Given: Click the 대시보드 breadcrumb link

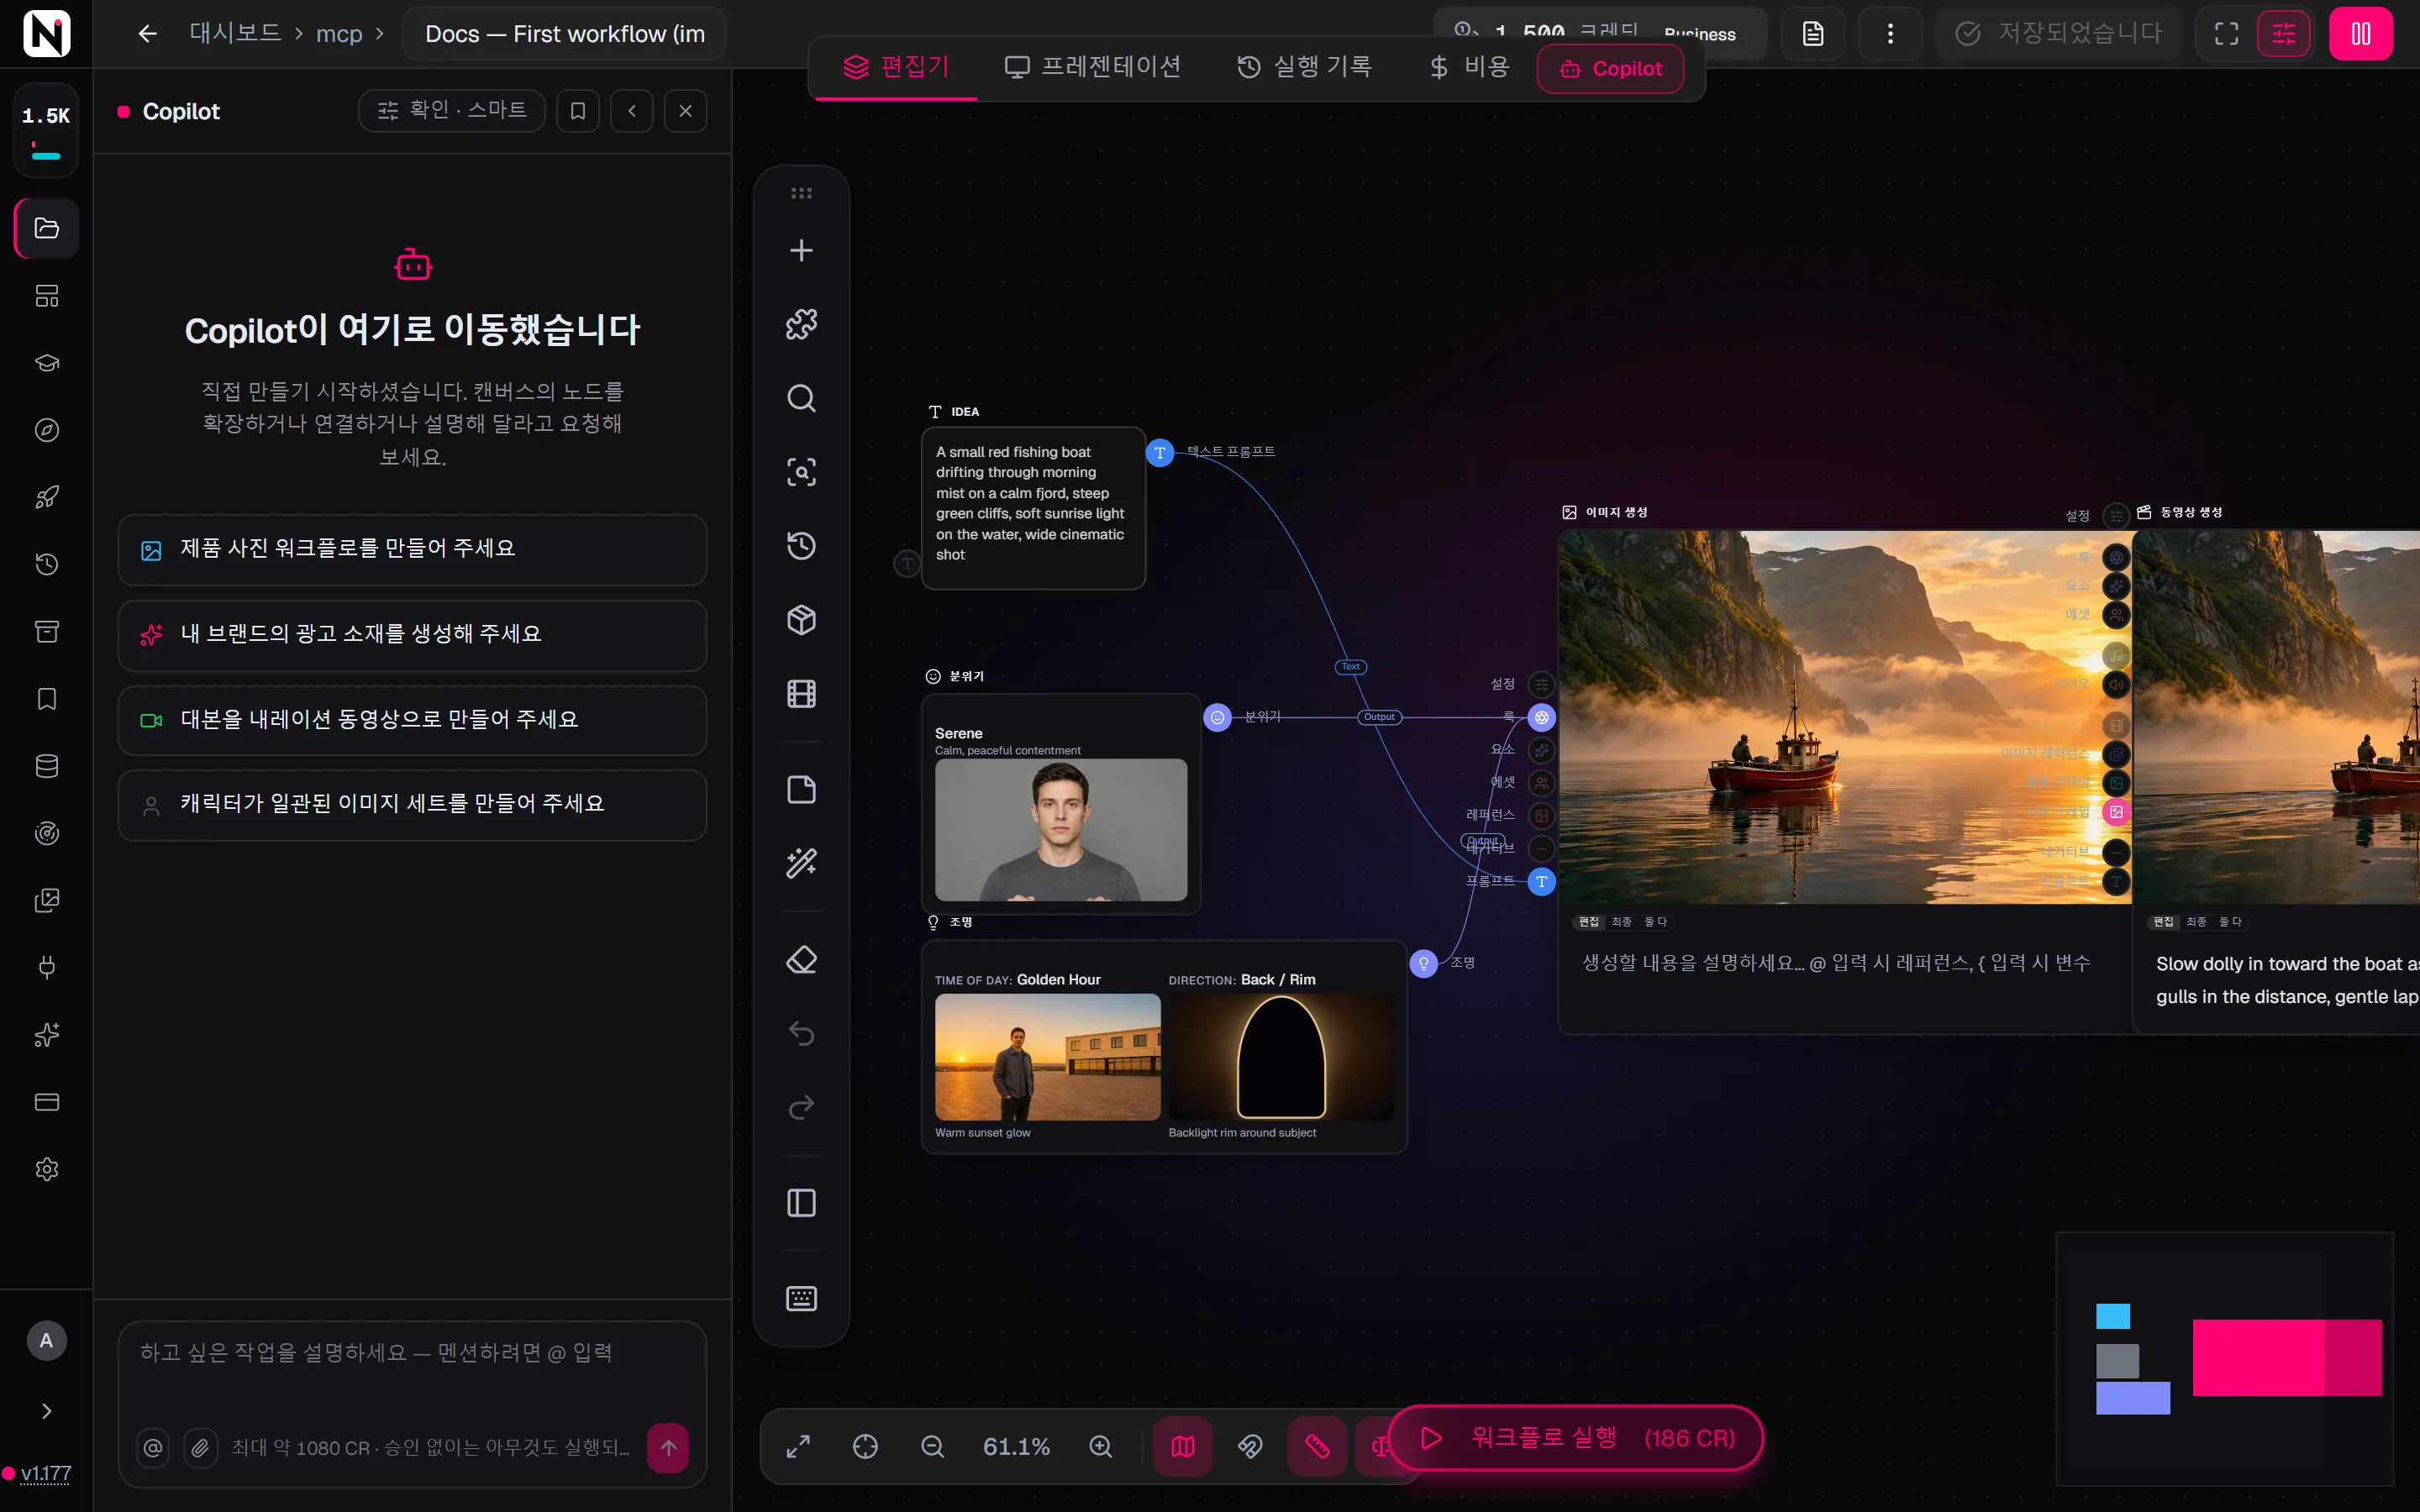Looking at the screenshot, I should pos(235,34).
